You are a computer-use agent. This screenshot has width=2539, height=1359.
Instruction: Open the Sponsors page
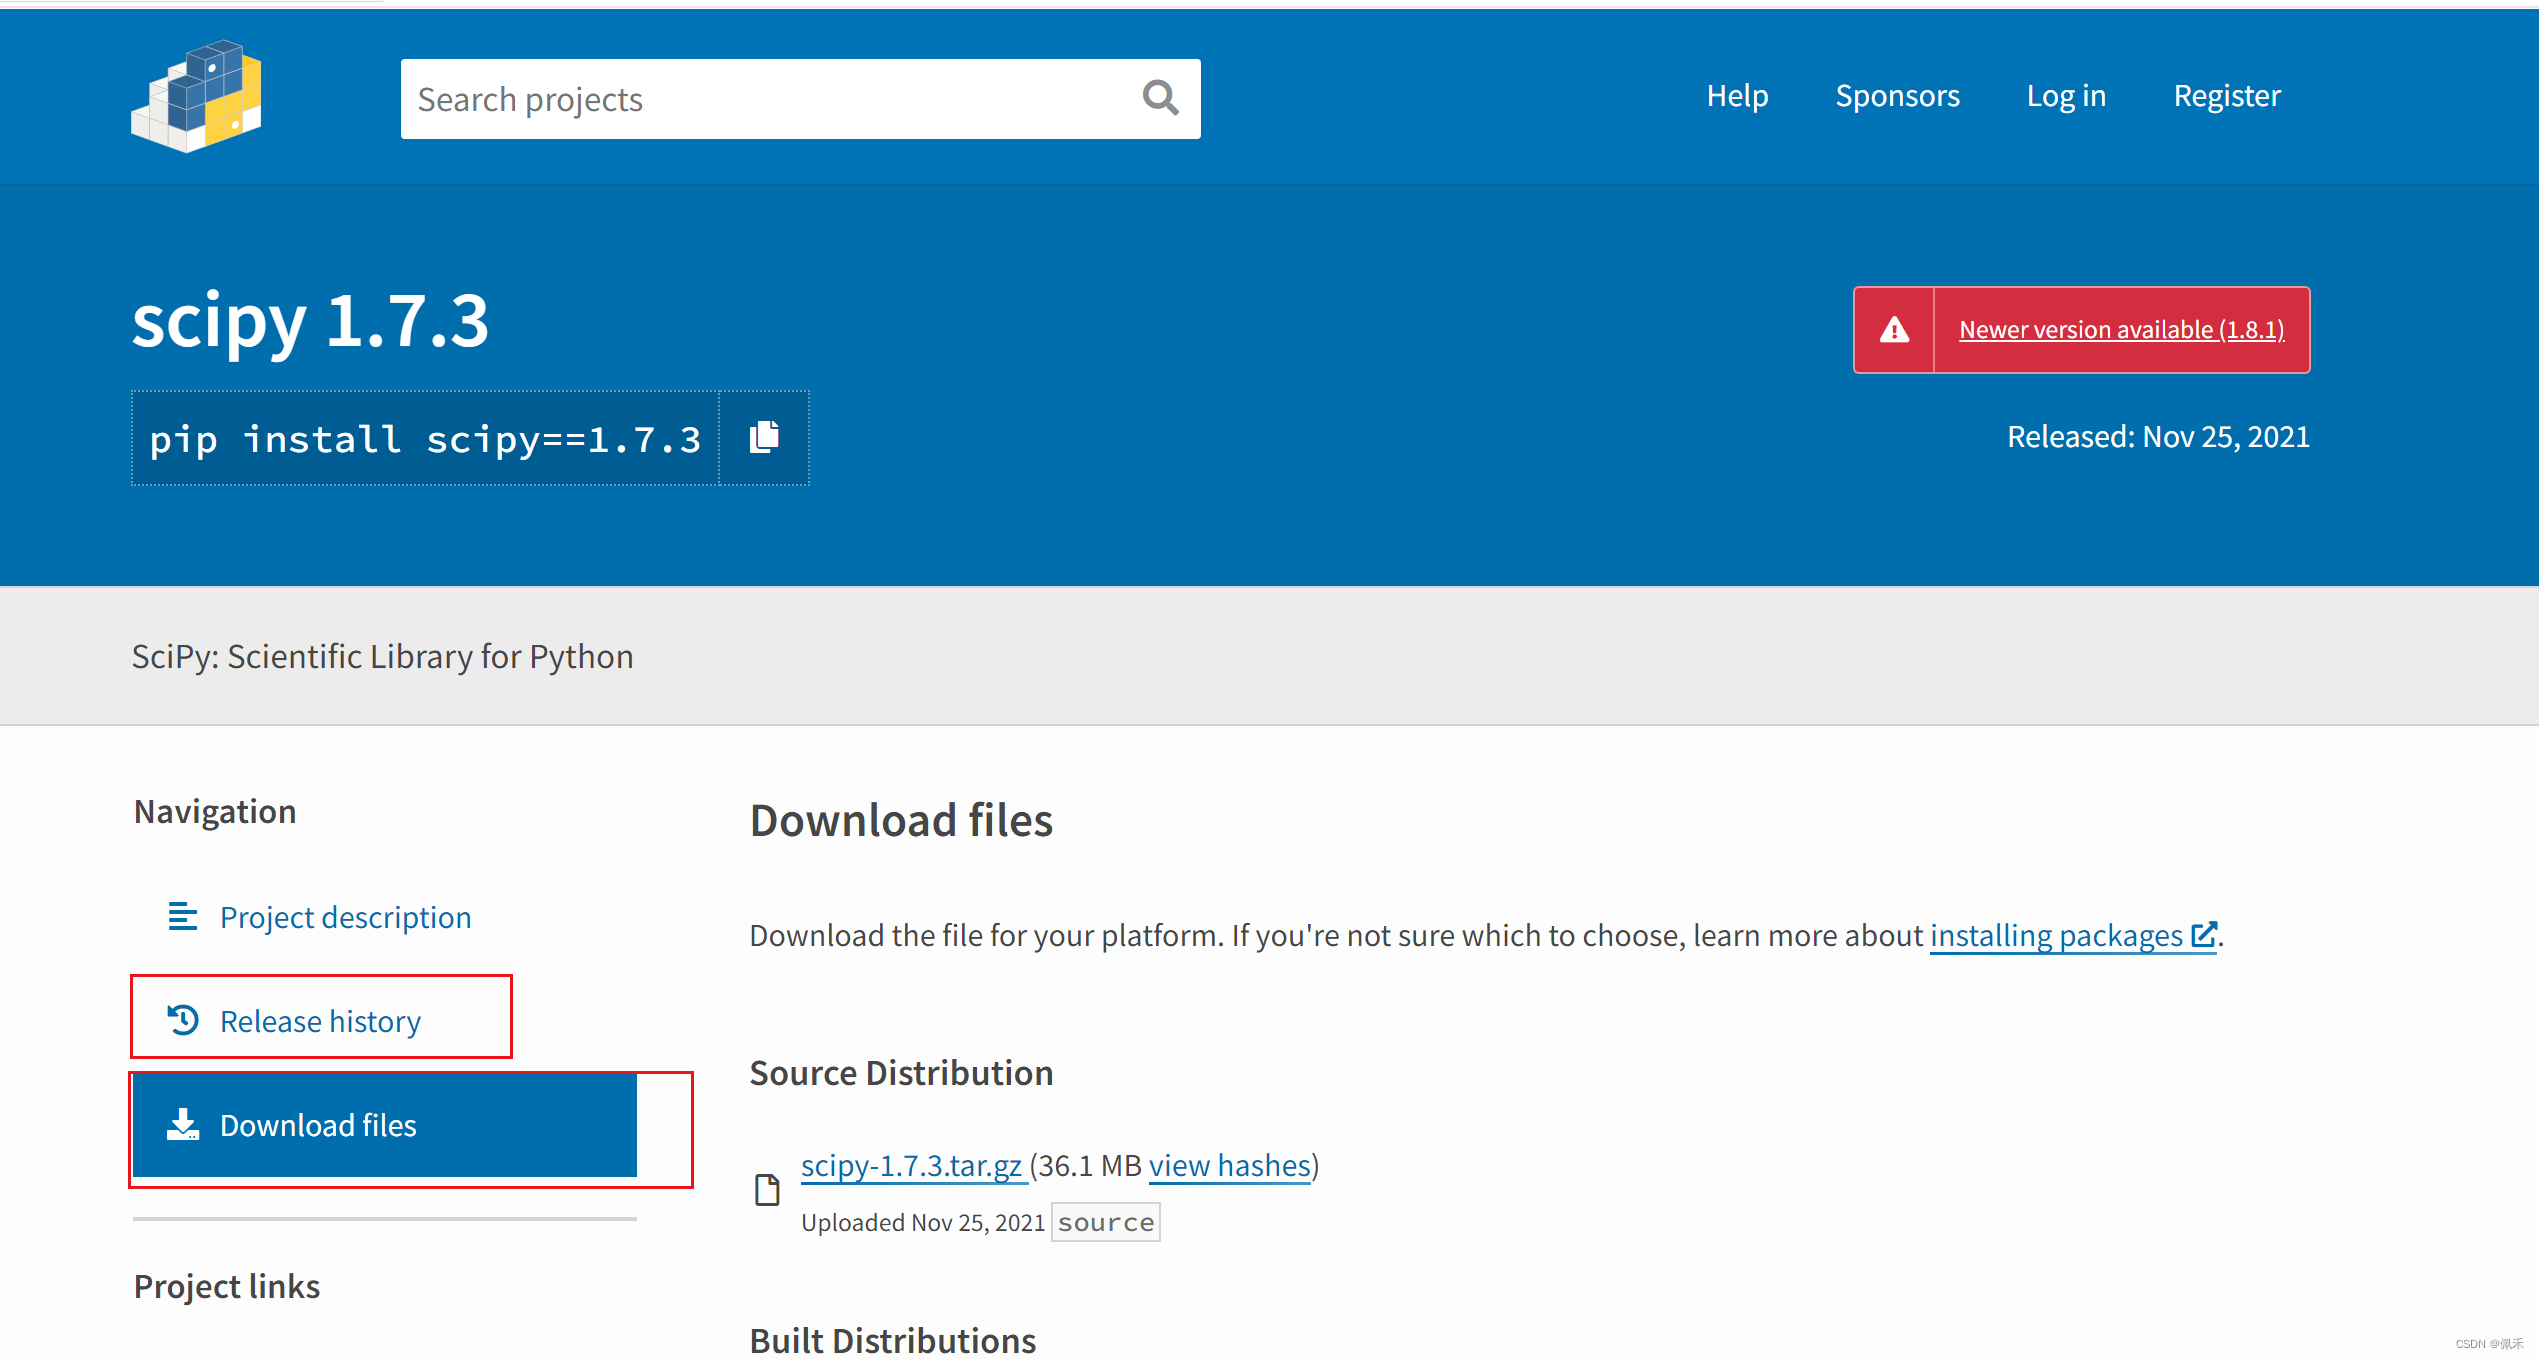click(1897, 96)
